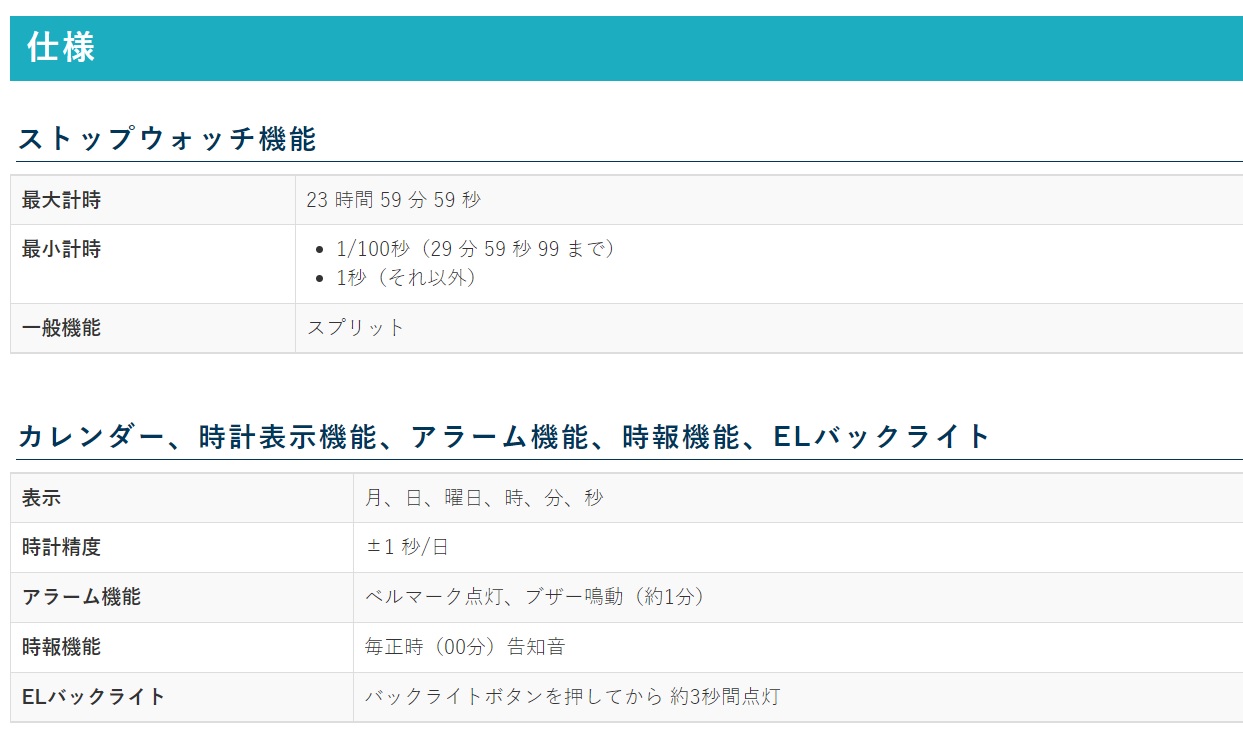
Task: Select the アラーム機能 row label
Action: click(82, 597)
